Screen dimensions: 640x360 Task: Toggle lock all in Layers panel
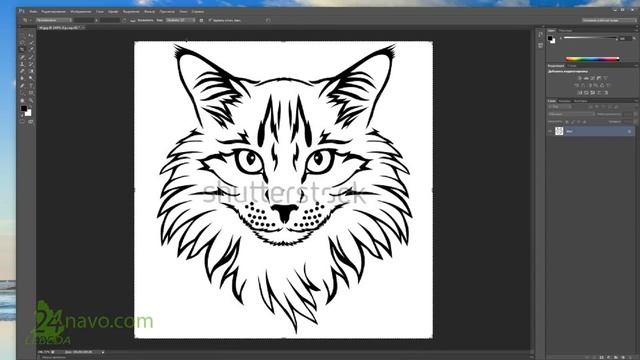coord(585,122)
